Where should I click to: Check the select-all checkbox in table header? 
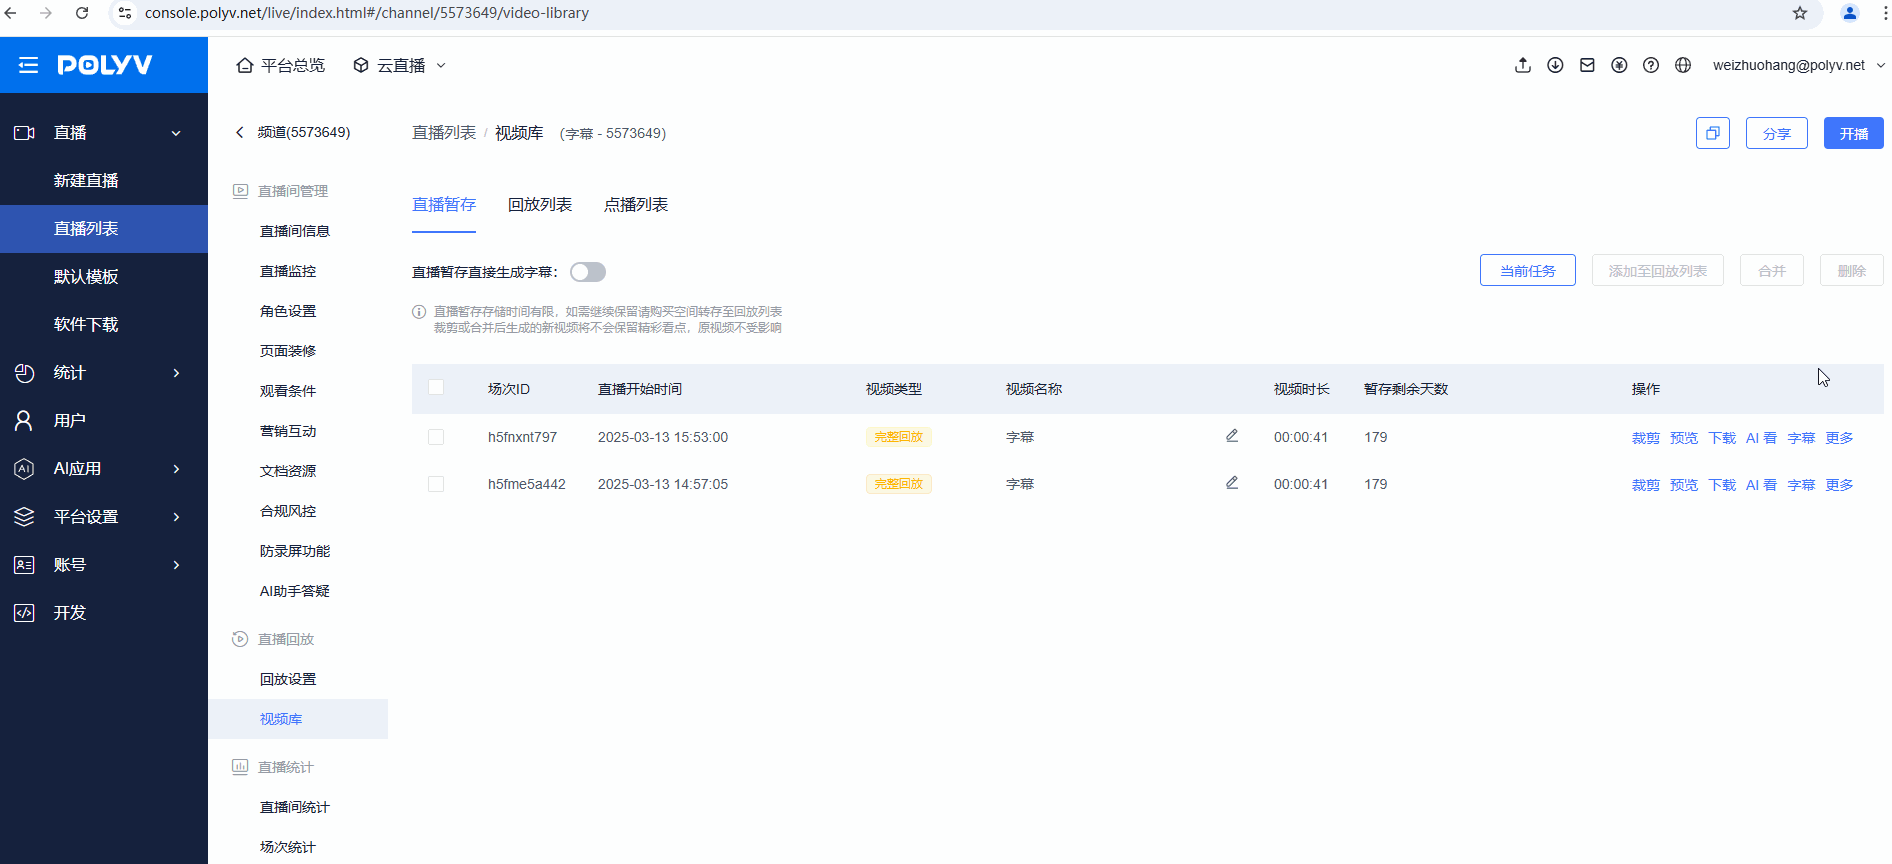pos(436,387)
